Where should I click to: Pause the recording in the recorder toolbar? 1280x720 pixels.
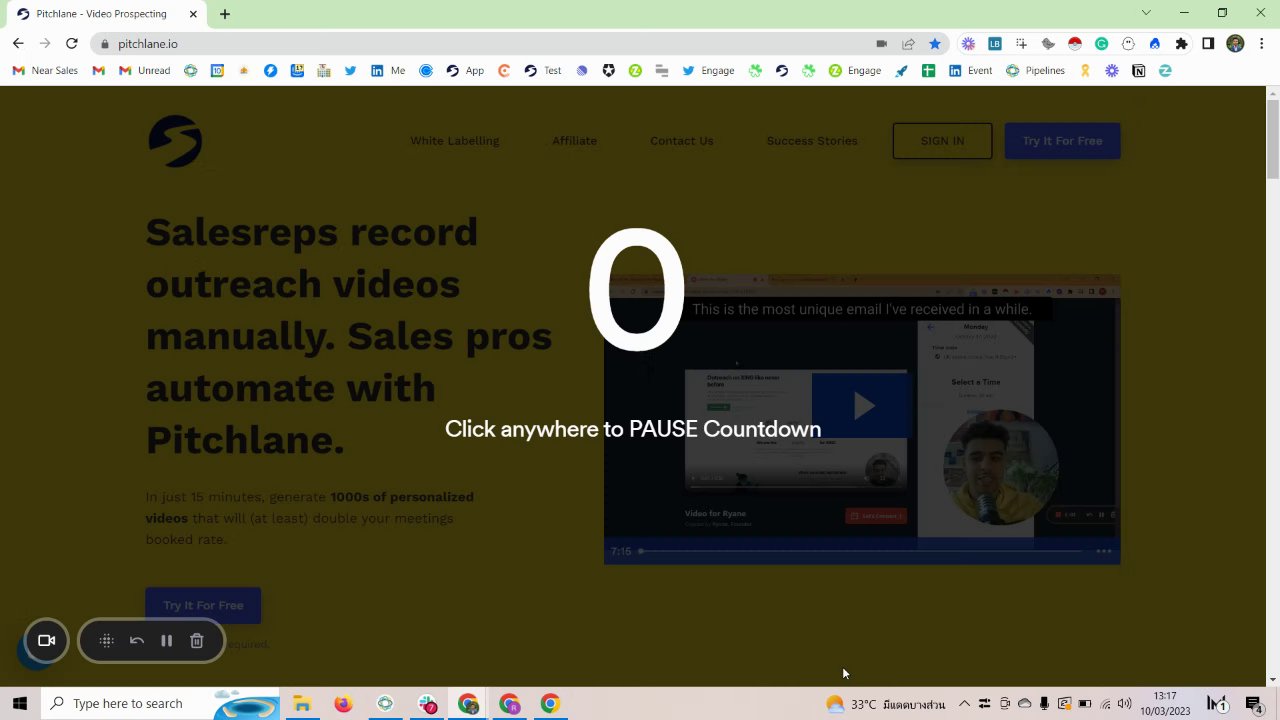(167, 641)
